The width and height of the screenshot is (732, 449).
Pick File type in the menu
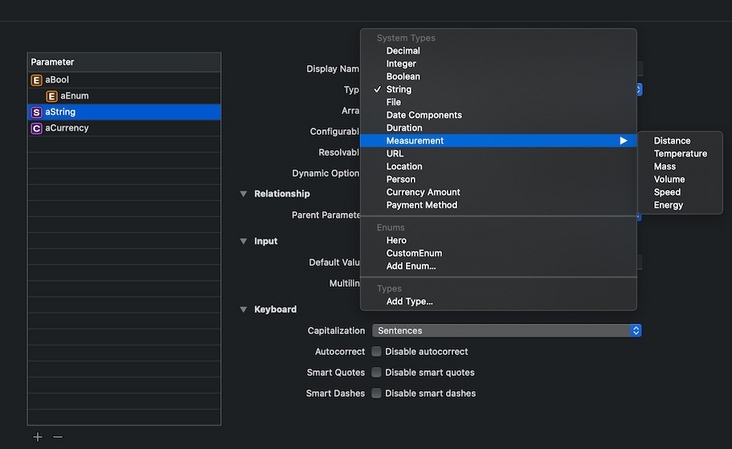tap(499, 102)
